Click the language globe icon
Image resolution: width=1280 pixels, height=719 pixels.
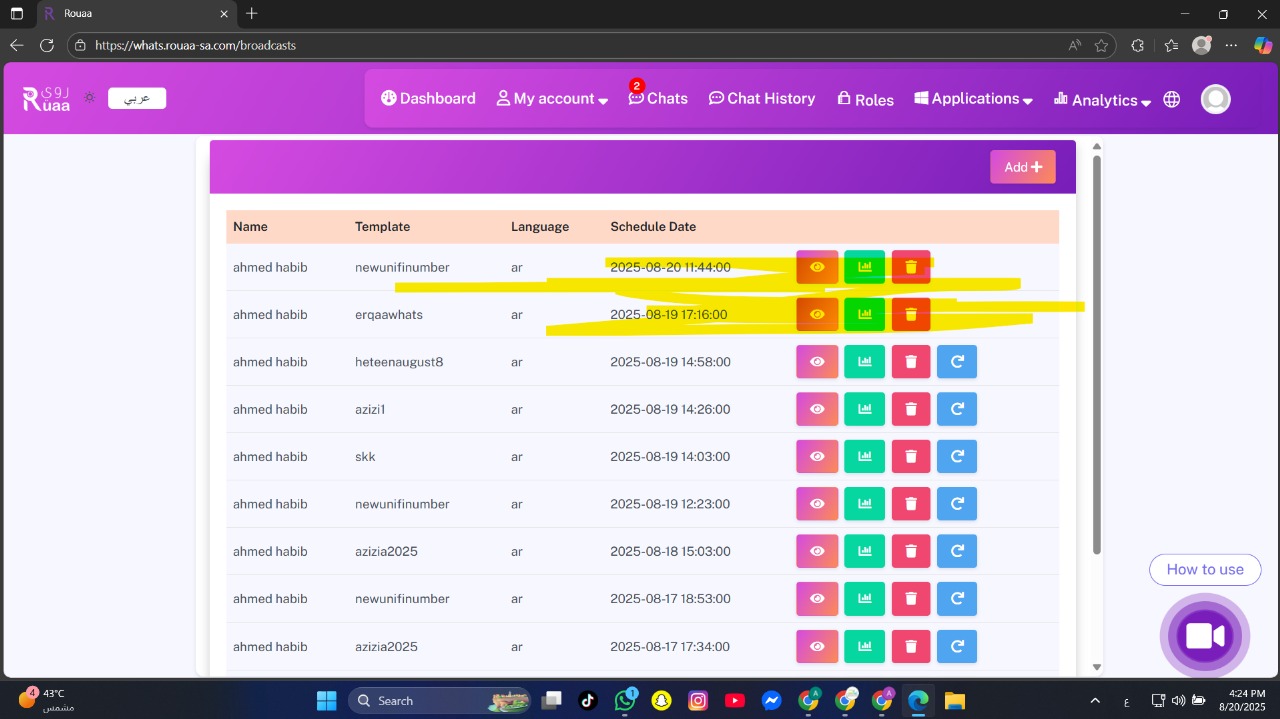click(1172, 99)
